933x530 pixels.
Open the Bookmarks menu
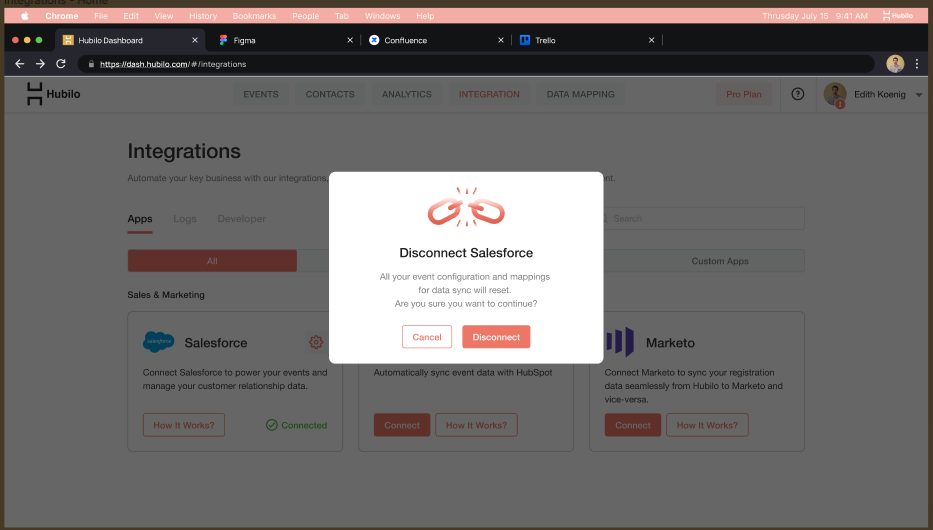pyautogui.click(x=254, y=16)
